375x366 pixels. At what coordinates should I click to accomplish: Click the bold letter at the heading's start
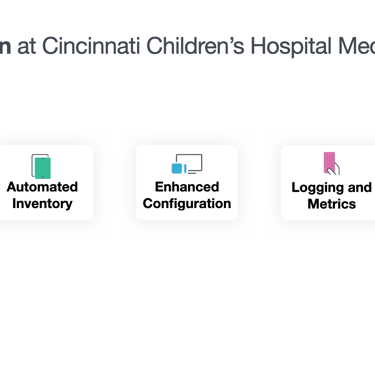tap(5, 48)
